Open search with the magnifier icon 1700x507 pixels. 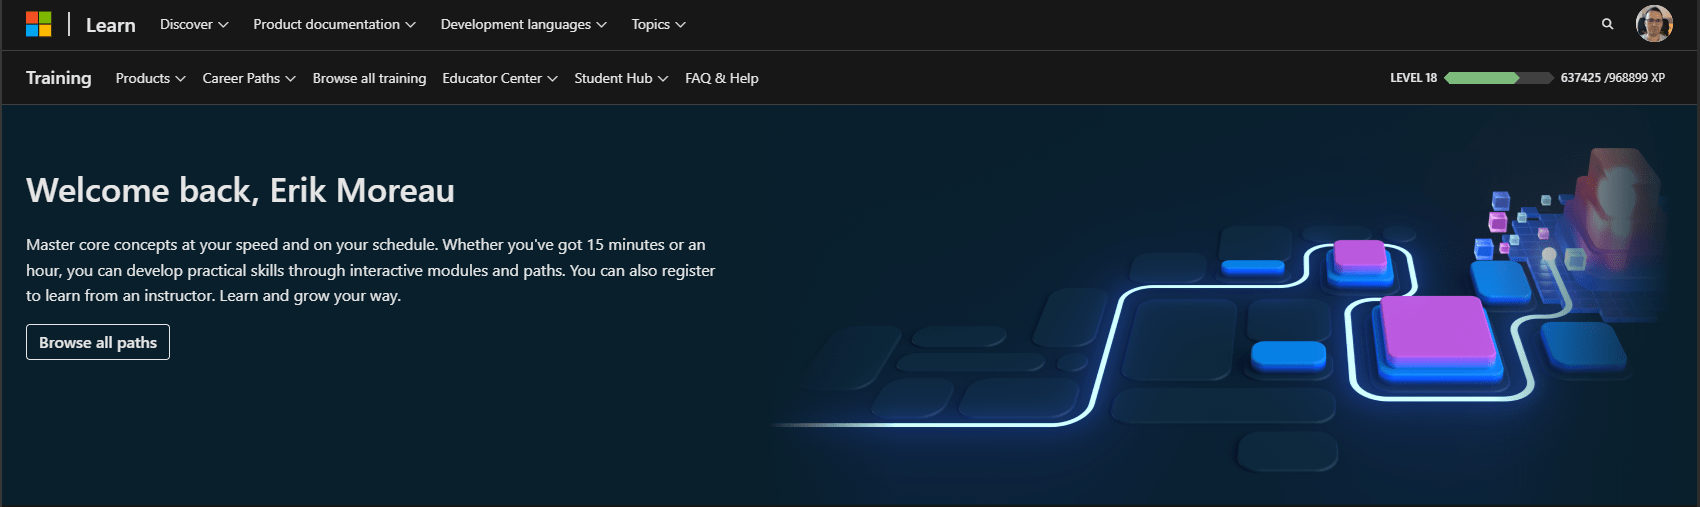1607,24
